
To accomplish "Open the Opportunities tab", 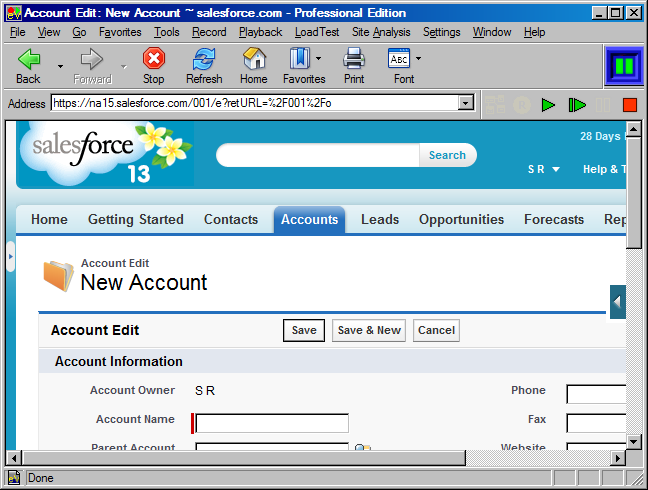I will pos(461,219).
